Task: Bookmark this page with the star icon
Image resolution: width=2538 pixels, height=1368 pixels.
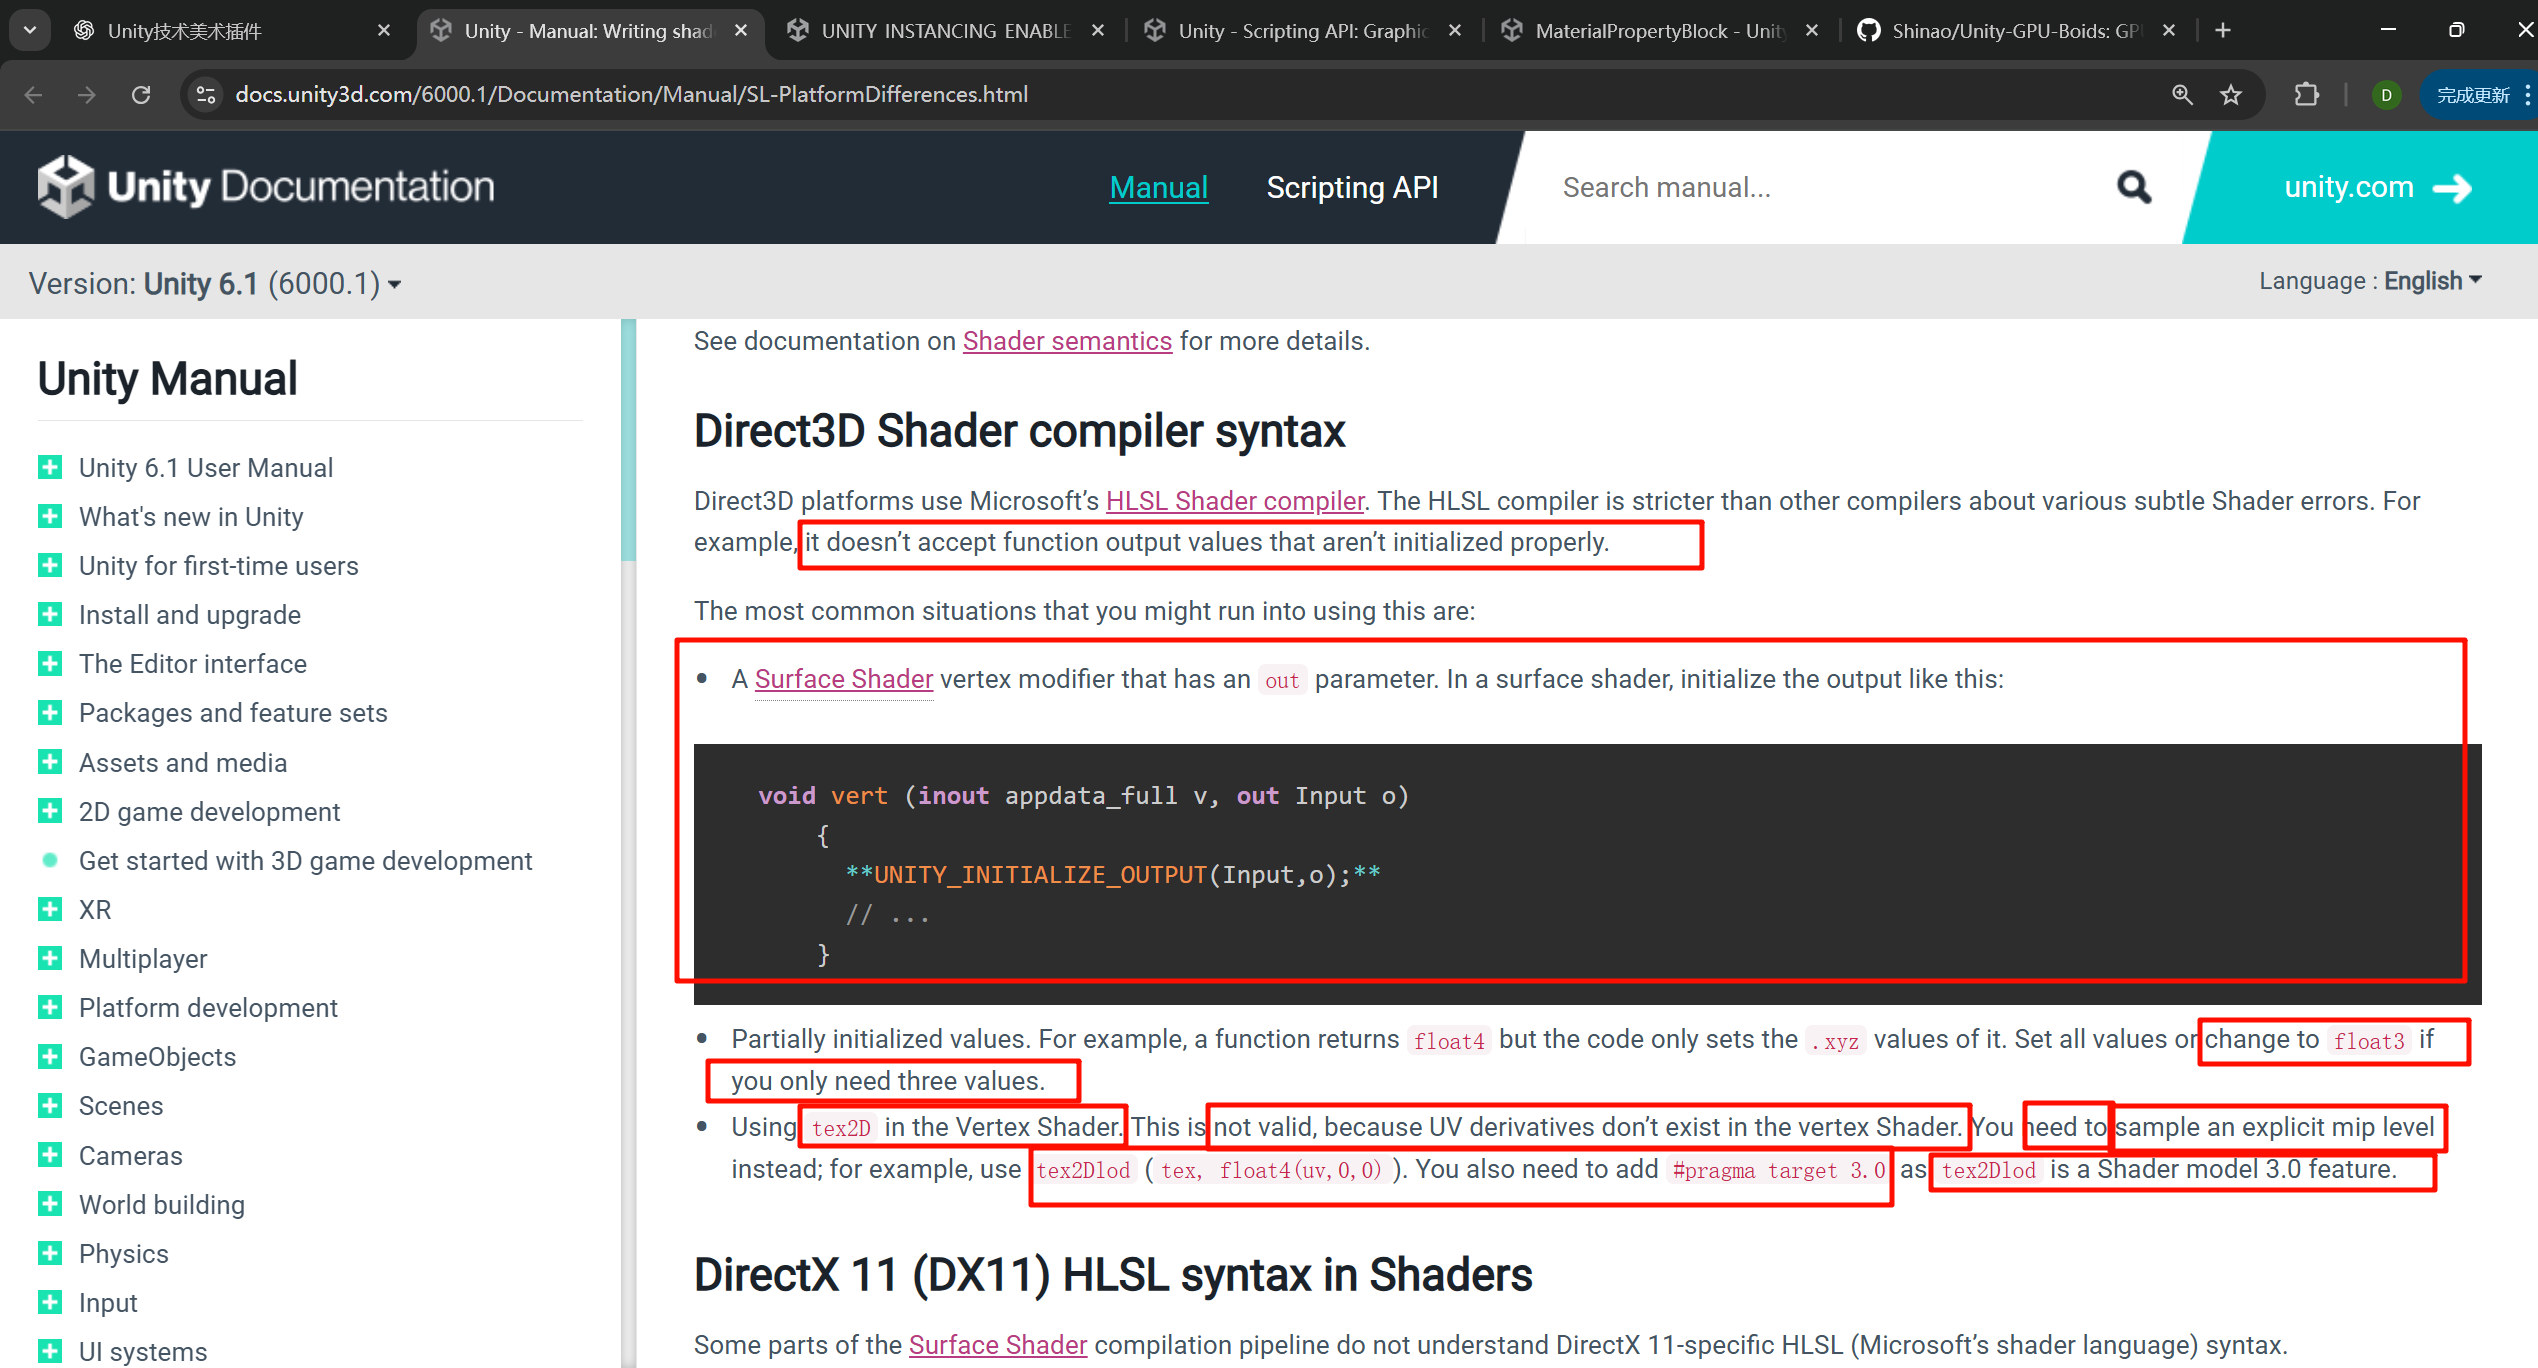Action: (x=2231, y=94)
